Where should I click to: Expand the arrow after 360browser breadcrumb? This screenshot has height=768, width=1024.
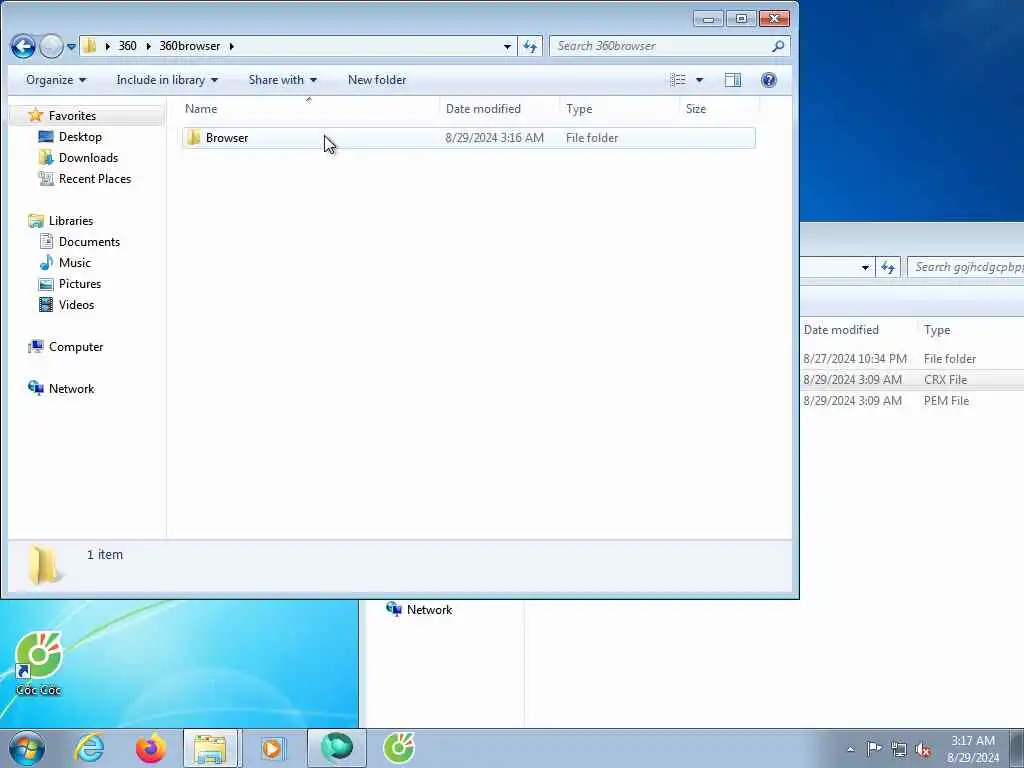tap(231, 46)
